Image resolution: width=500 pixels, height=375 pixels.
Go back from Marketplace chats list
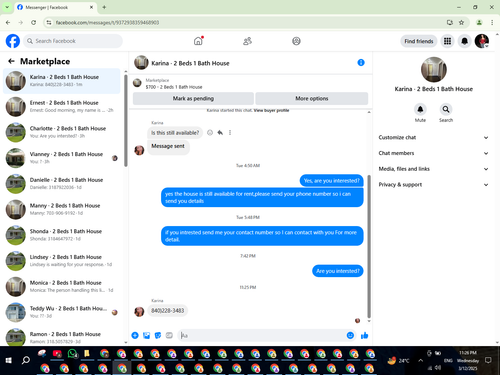(11, 61)
